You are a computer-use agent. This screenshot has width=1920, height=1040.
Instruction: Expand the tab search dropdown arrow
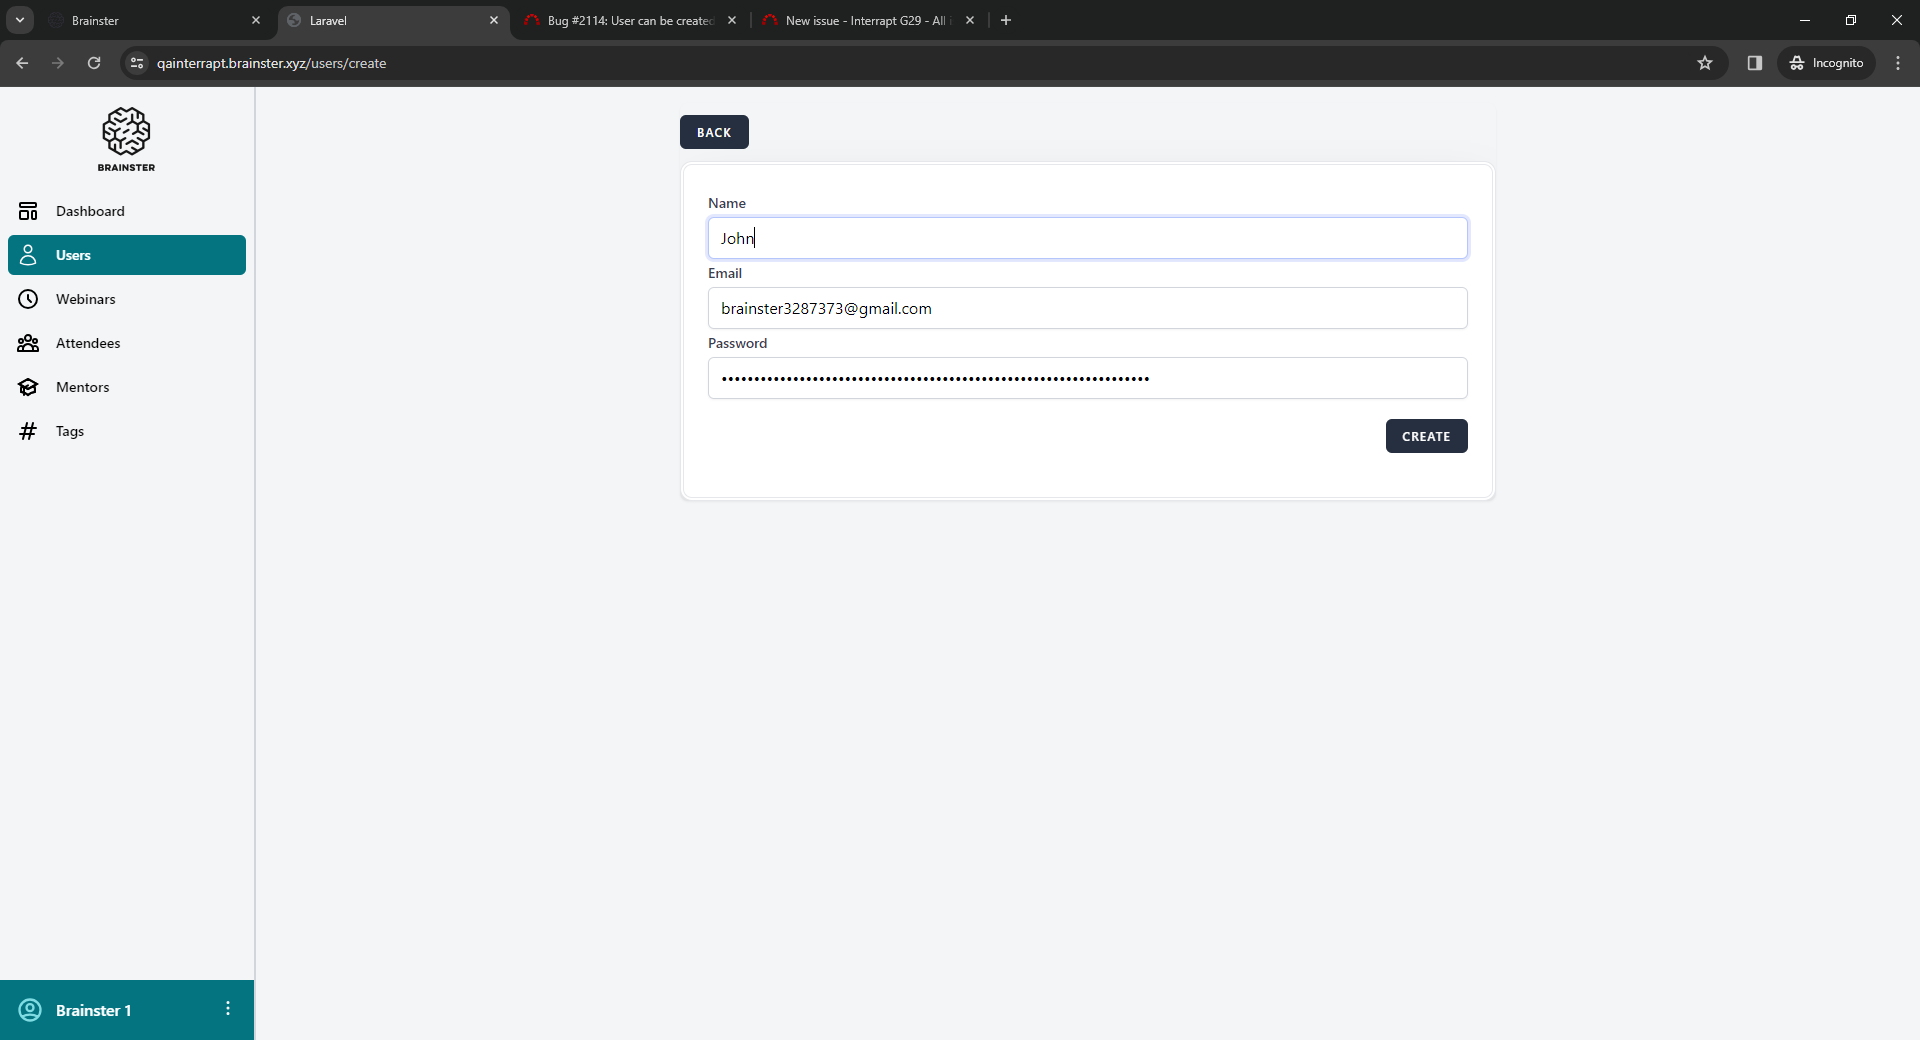[x=20, y=20]
